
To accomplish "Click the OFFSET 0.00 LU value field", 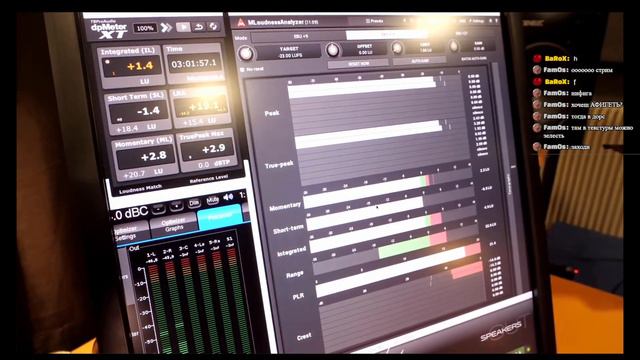I will [364, 49].
